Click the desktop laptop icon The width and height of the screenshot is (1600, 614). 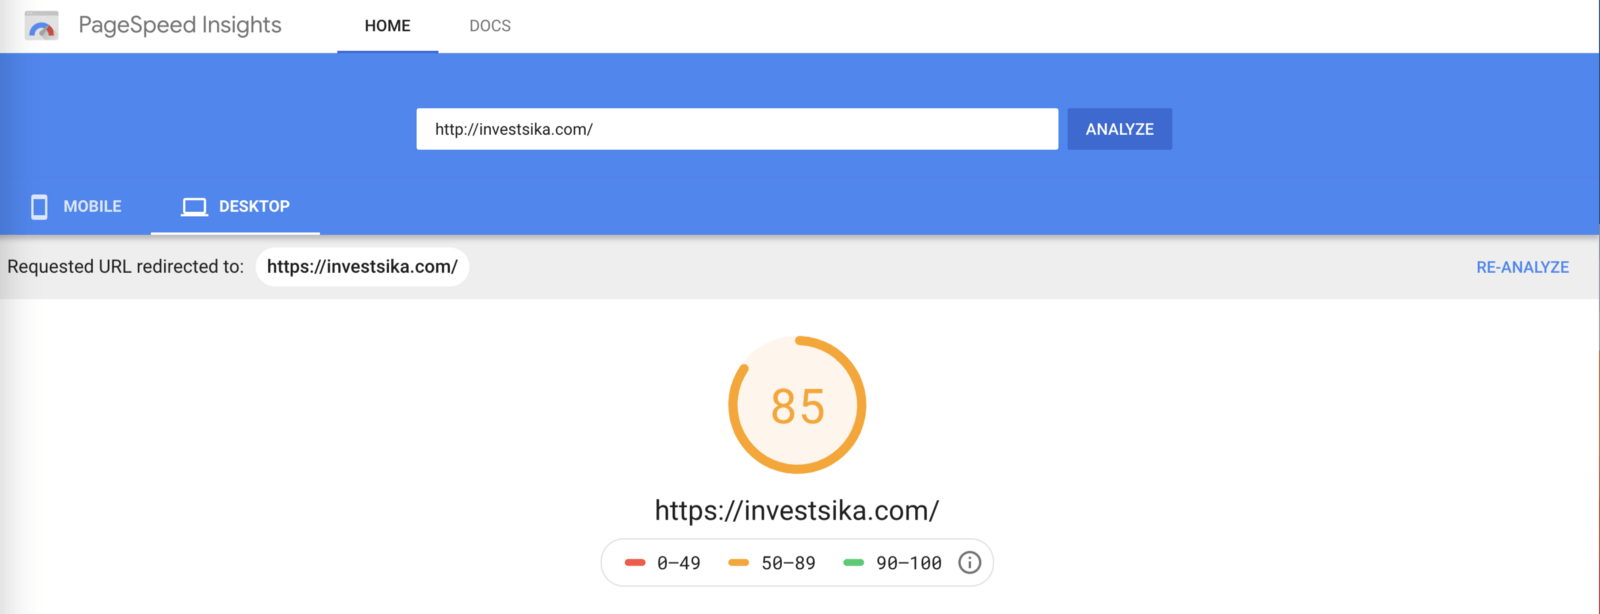tap(194, 207)
